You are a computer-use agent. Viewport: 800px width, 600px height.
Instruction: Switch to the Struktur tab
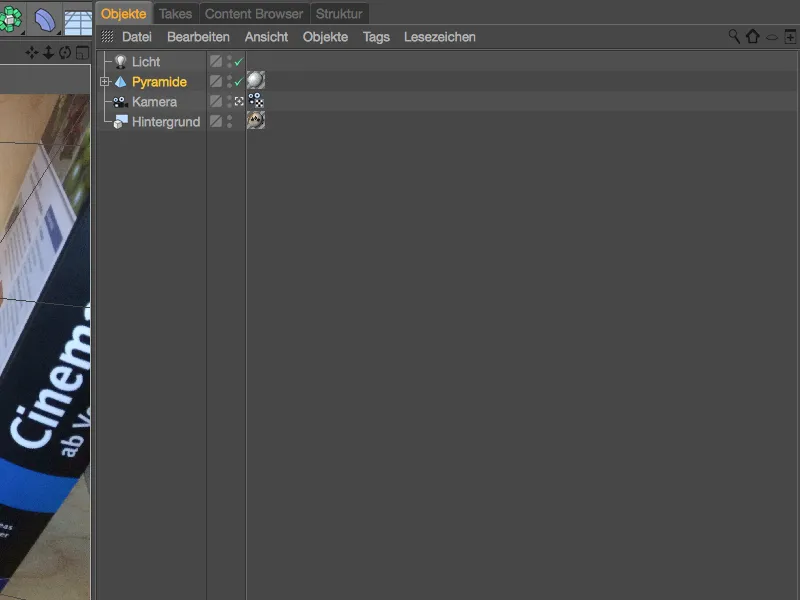[x=339, y=14]
